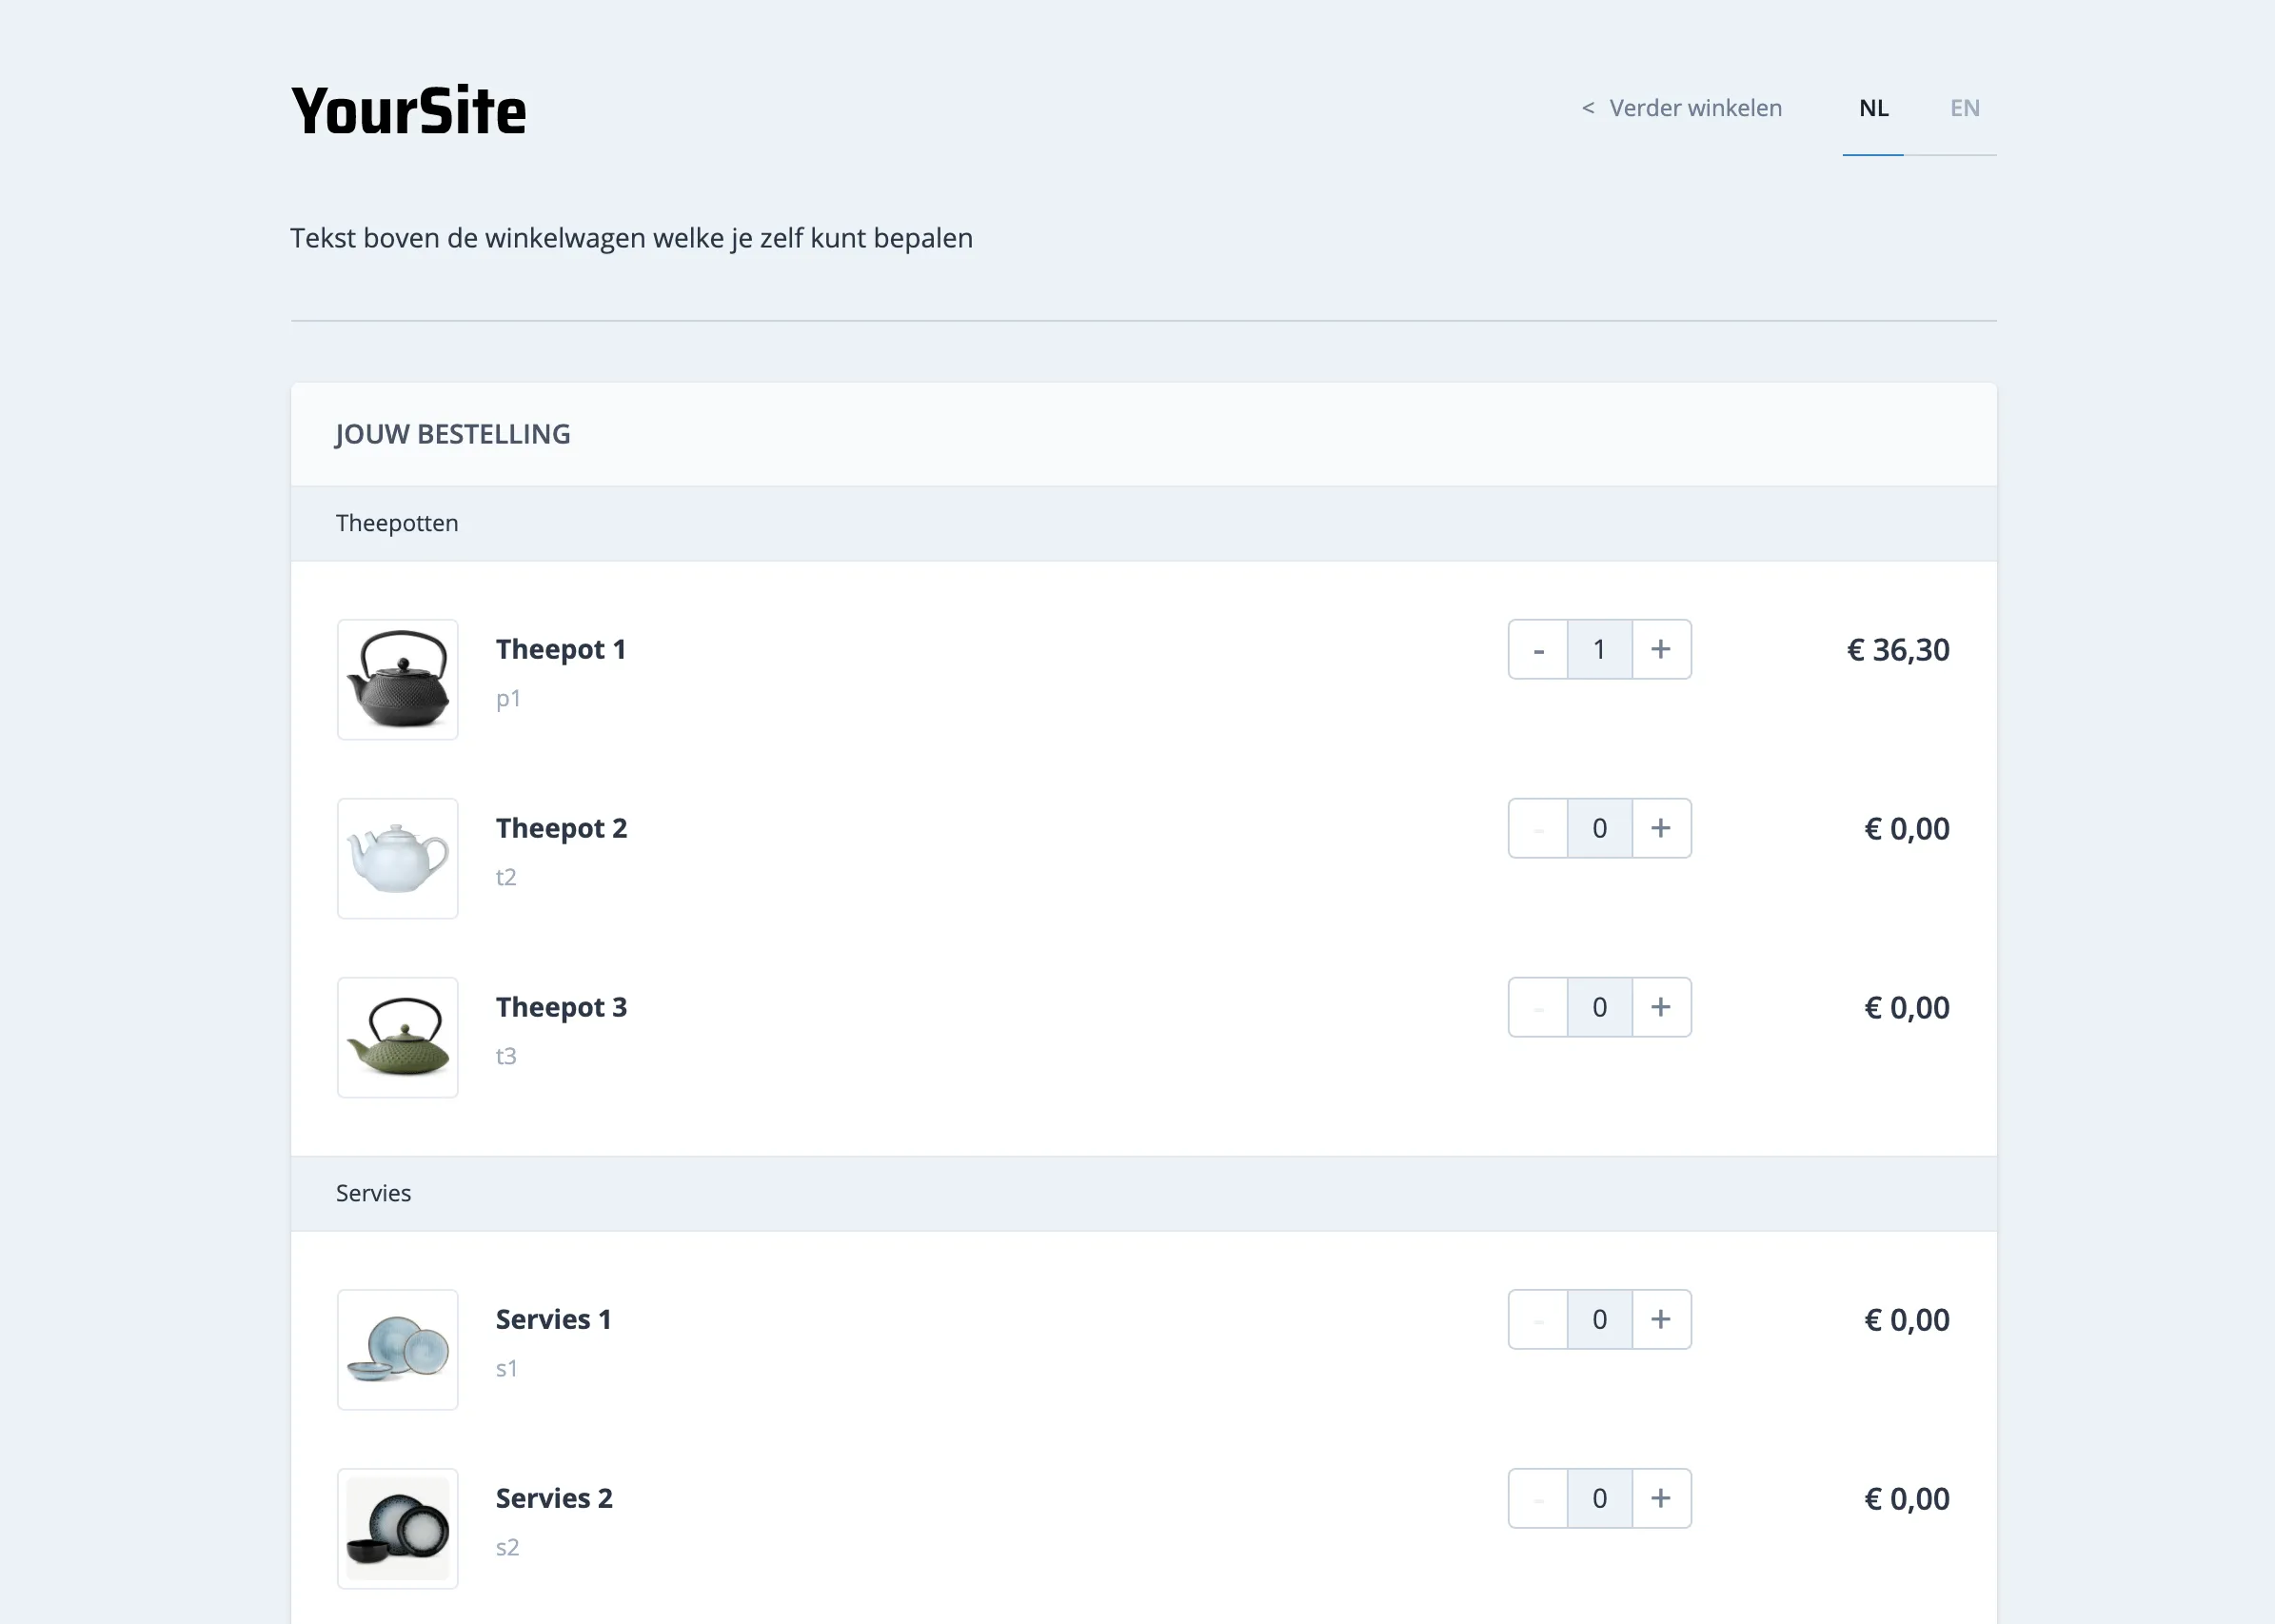Select the NL language tab

(x=1873, y=108)
